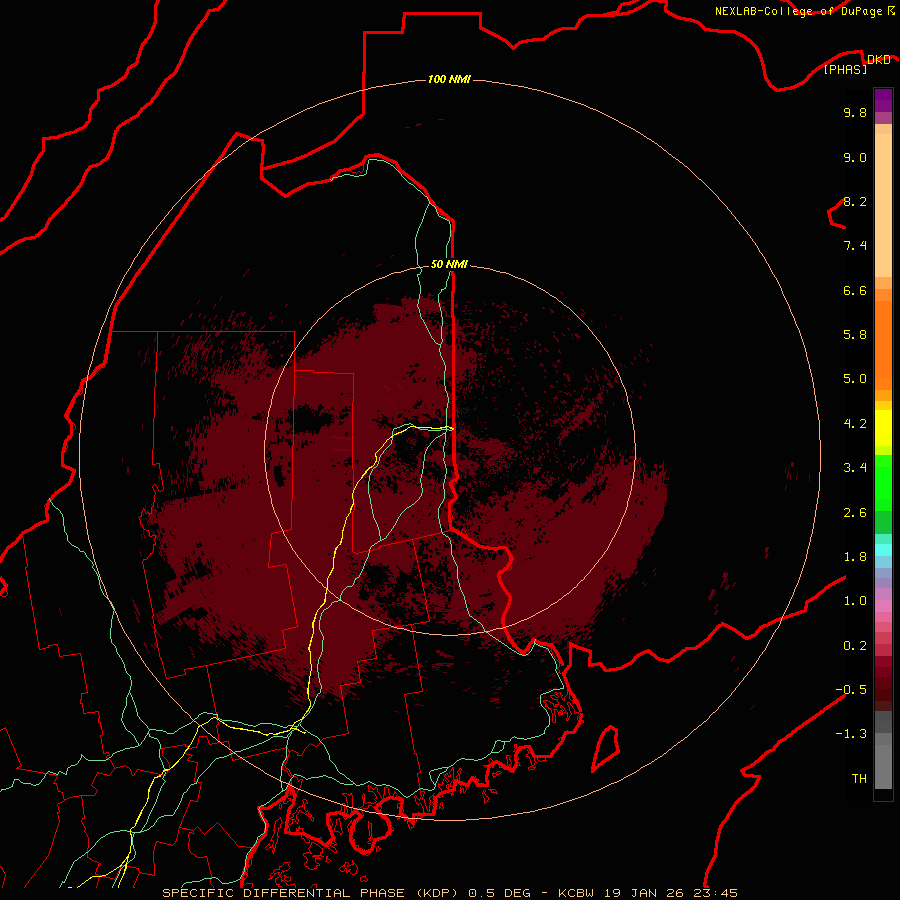
Task: Pick the cyan band in the color bar
Action: coord(883,550)
